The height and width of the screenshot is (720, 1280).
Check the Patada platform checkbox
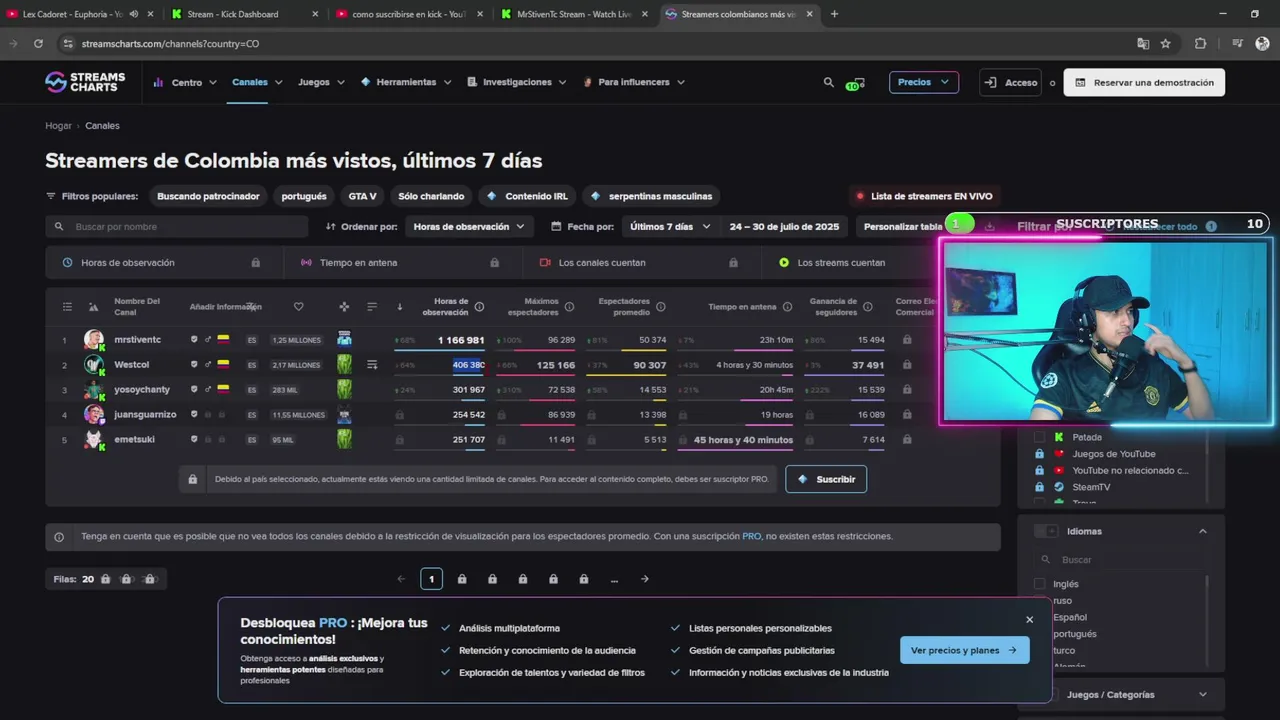point(1039,437)
